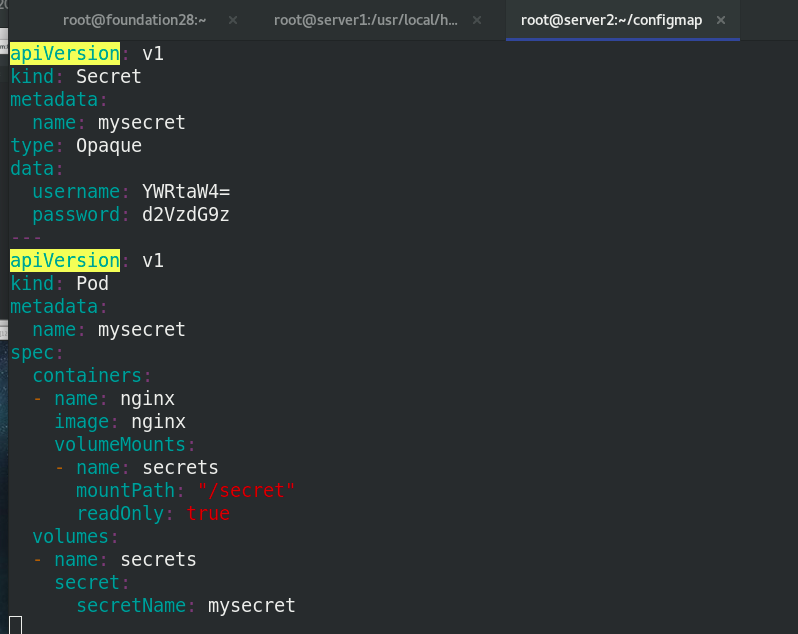Image resolution: width=798 pixels, height=634 pixels.
Task: Click the first highlighted apiVersion keyword
Action: pyautogui.click(x=65, y=53)
